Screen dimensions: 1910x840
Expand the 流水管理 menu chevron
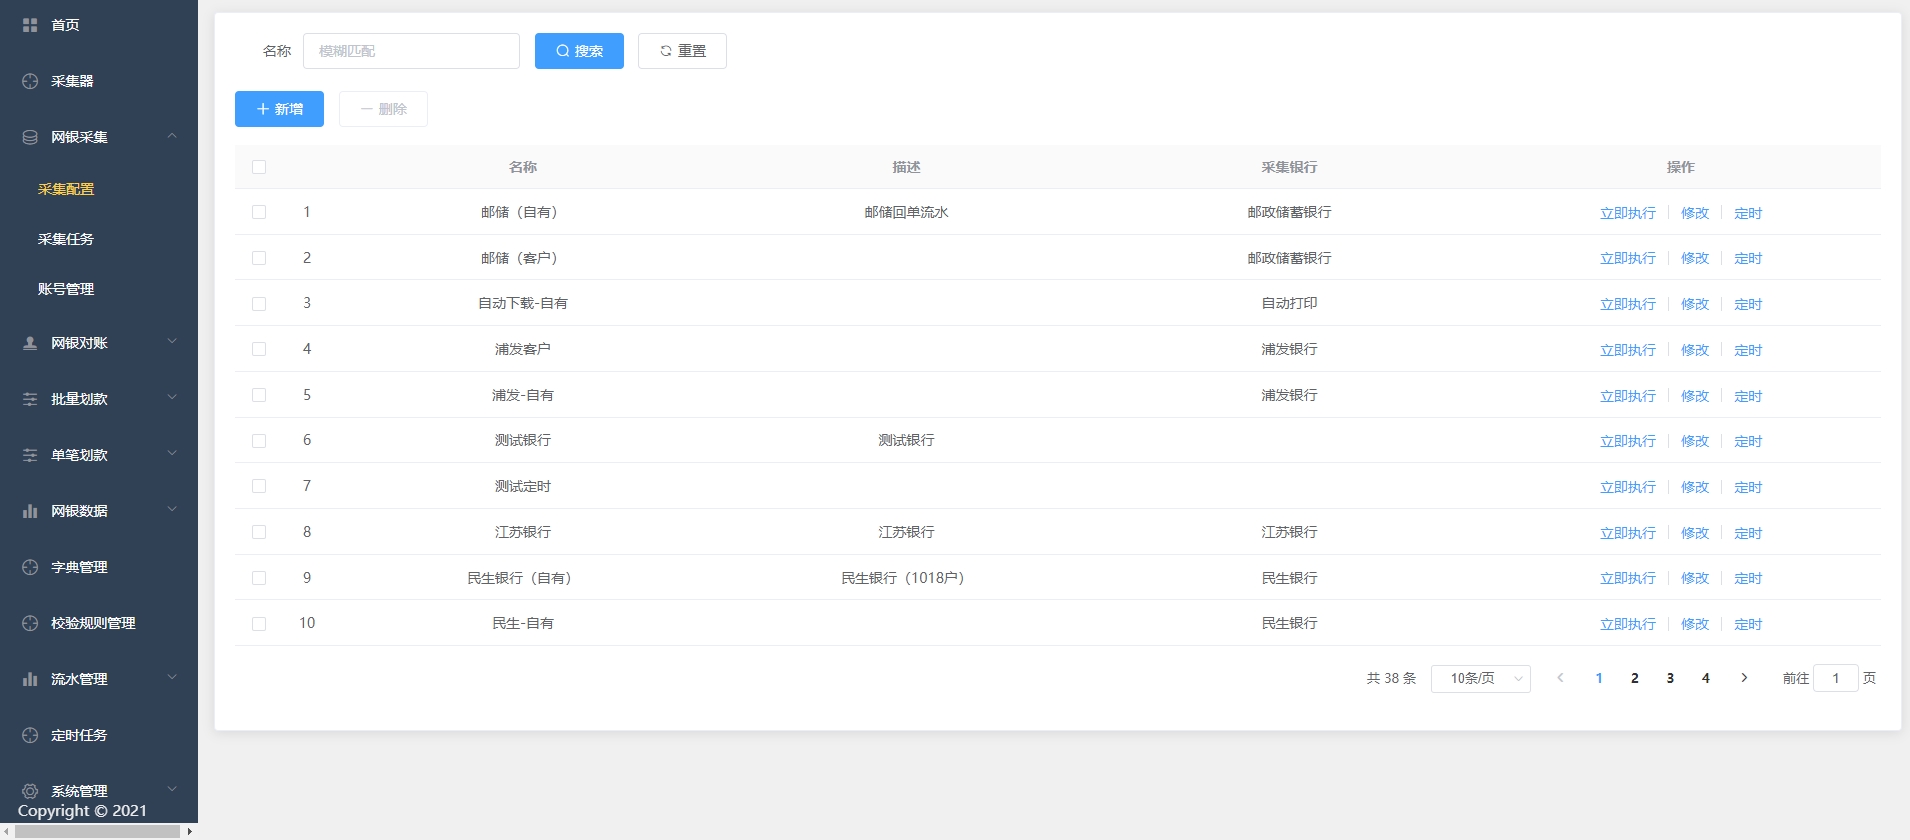click(172, 678)
